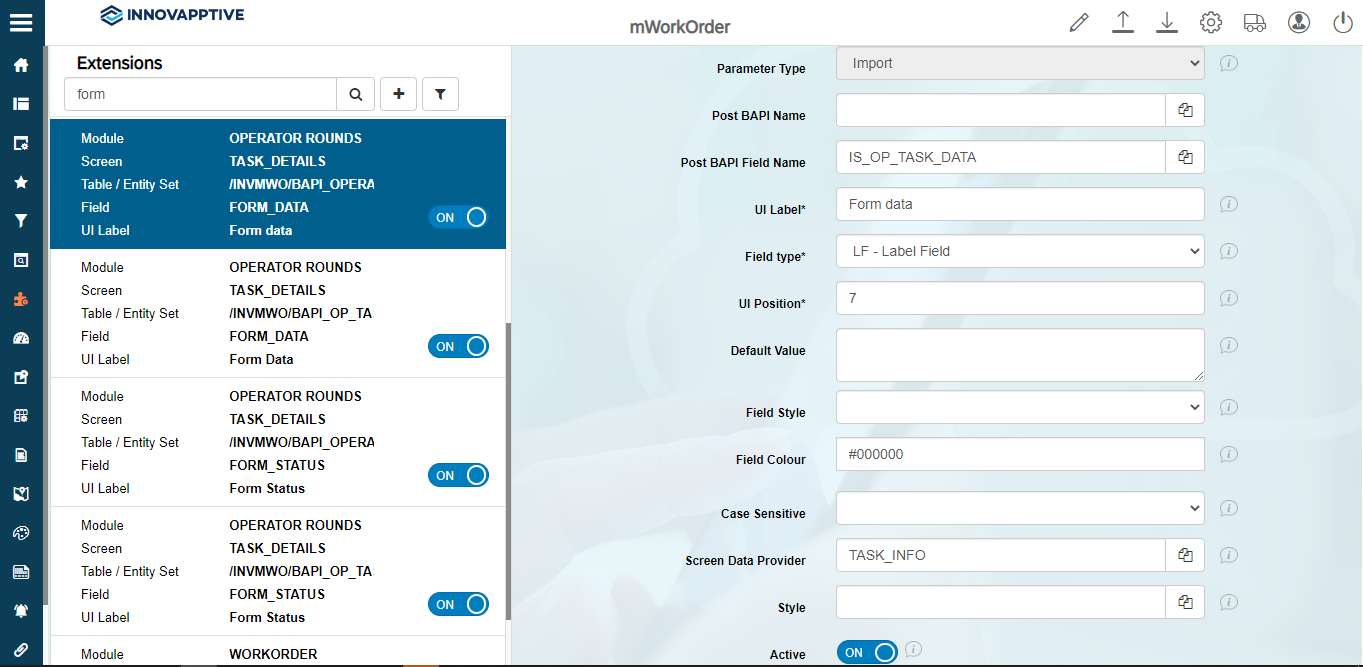The width and height of the screenshot is (1363, 667).
Task: Click lookup button next to Screen Data Provider
Action: click(1185, 555)
